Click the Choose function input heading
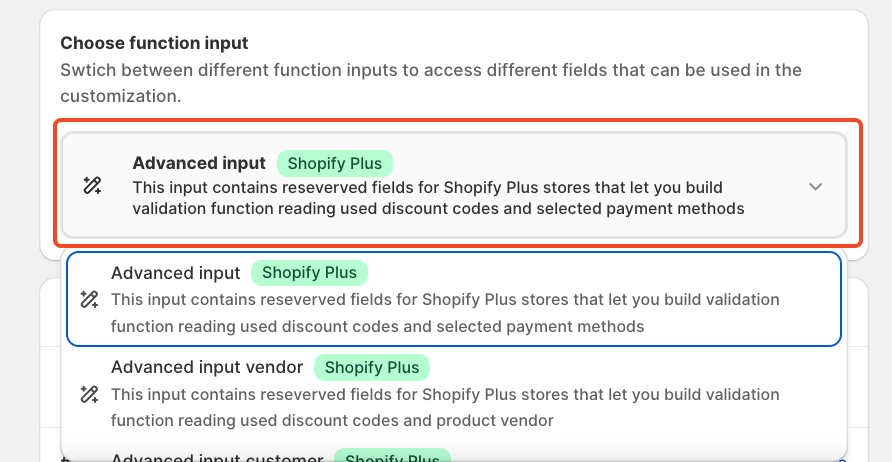Image resolution: width=892 pixels, height=462 pixels. point(154,43)
